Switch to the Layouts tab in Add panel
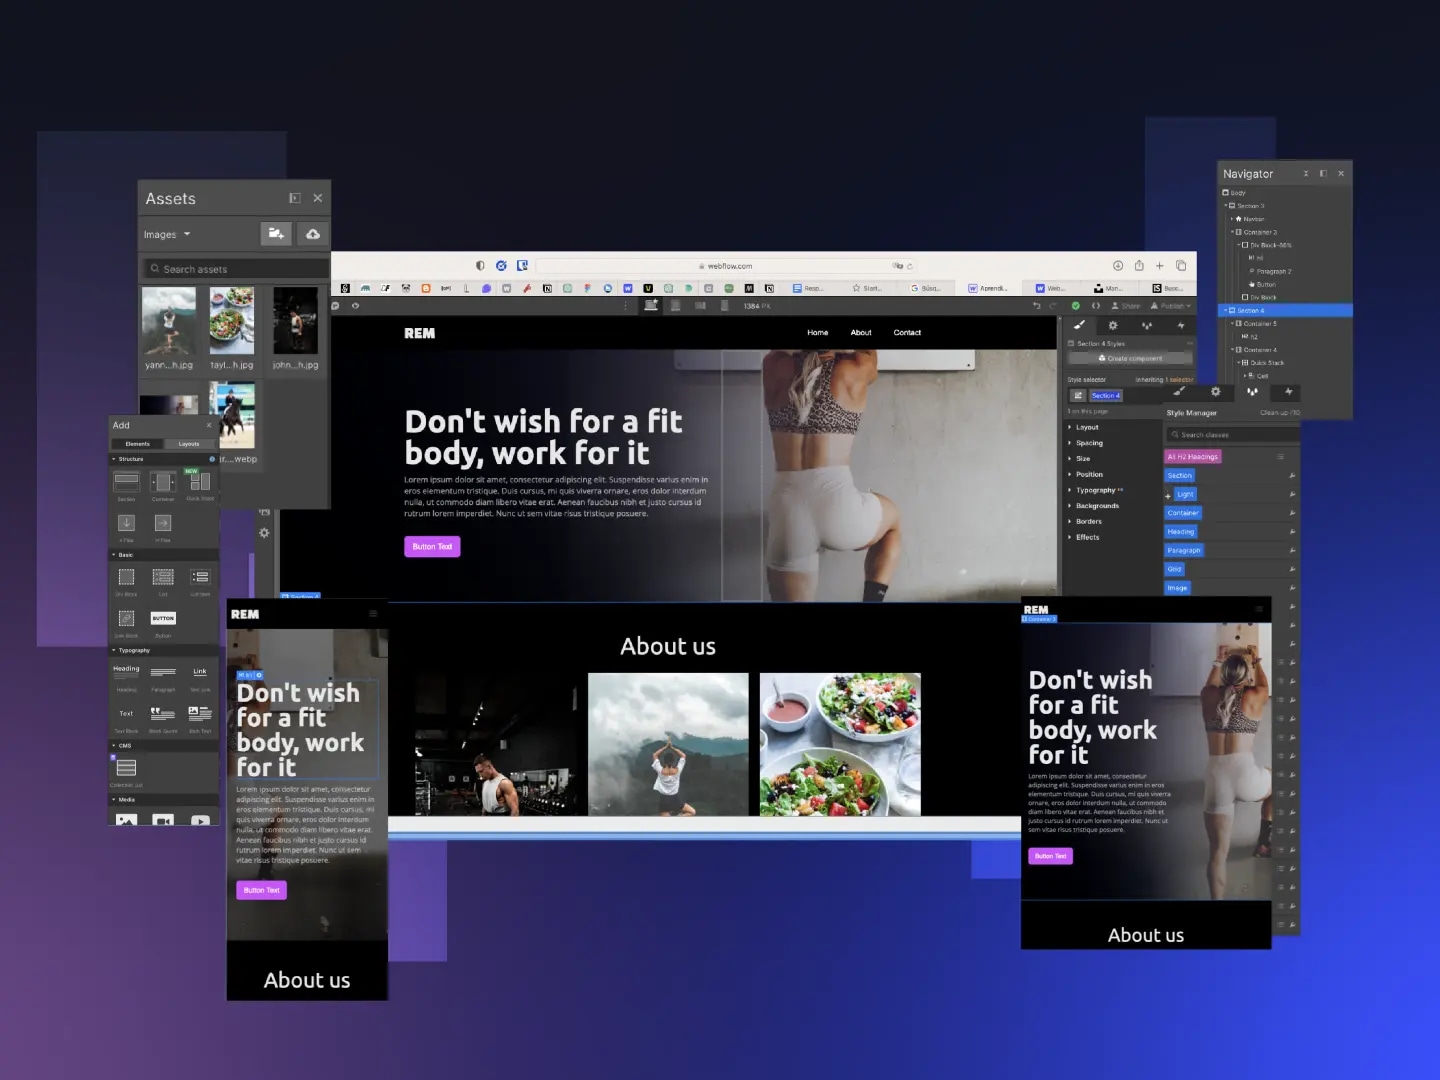 pyautogui.click(x=190, y=443)
